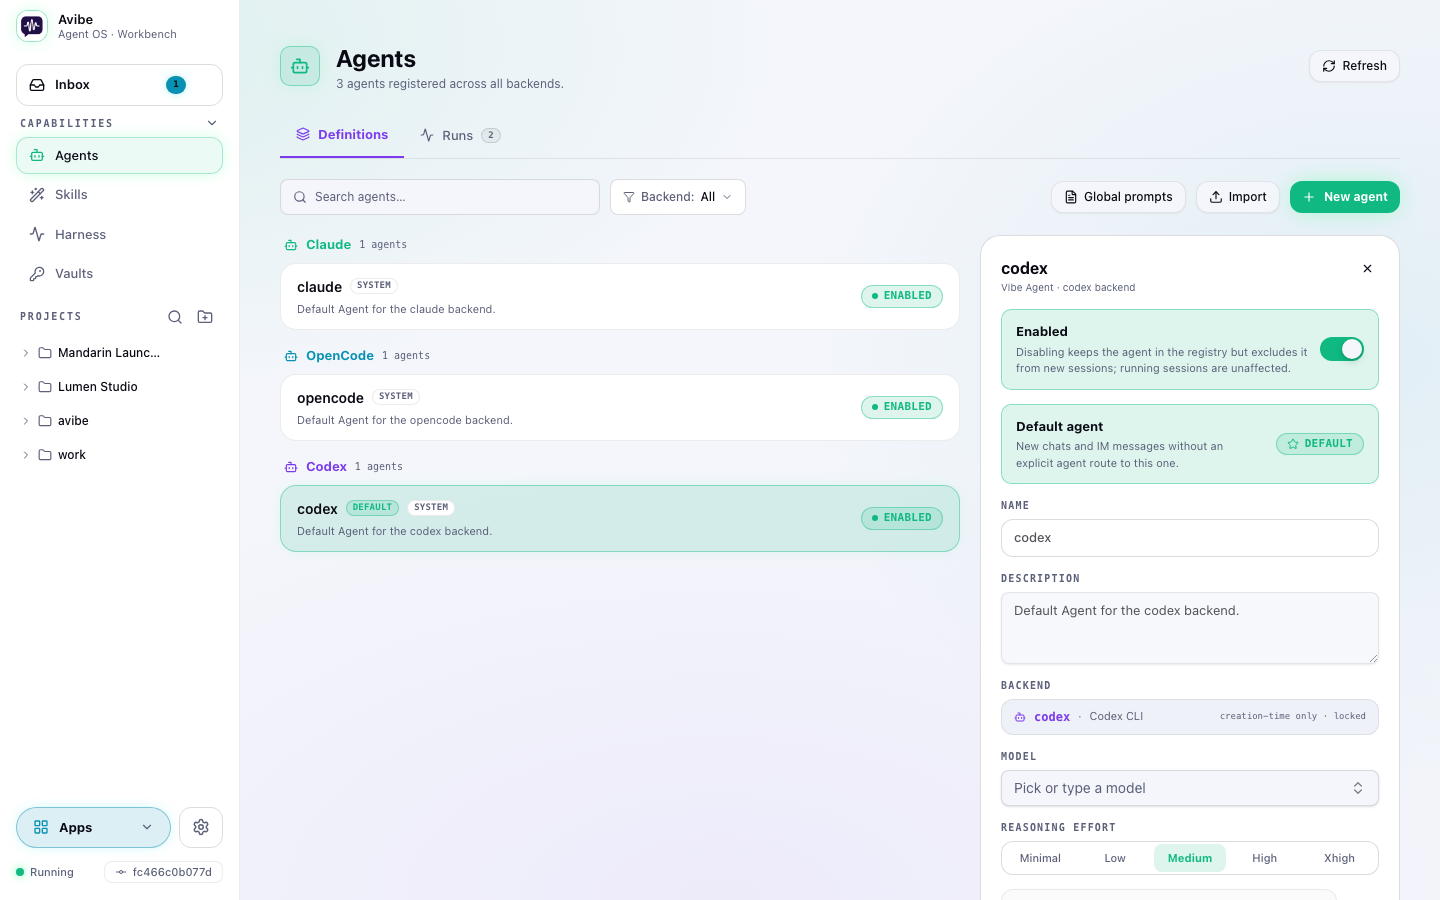Screen dimensions: 1440x900
Task: Click the Skills wand icon
Action: pyautogui.click(x=37, y=195)
